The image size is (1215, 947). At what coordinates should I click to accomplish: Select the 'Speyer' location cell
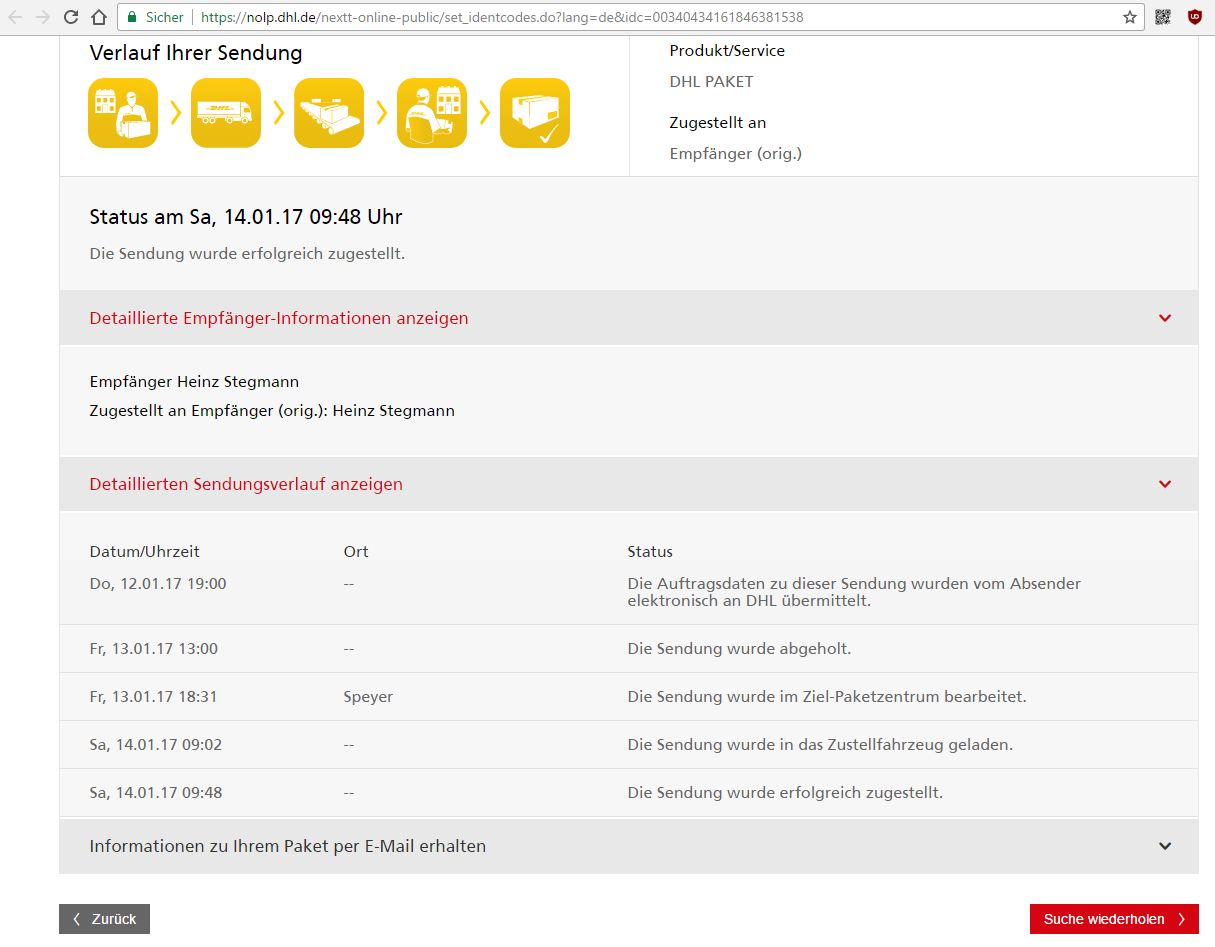coord(368,697)
